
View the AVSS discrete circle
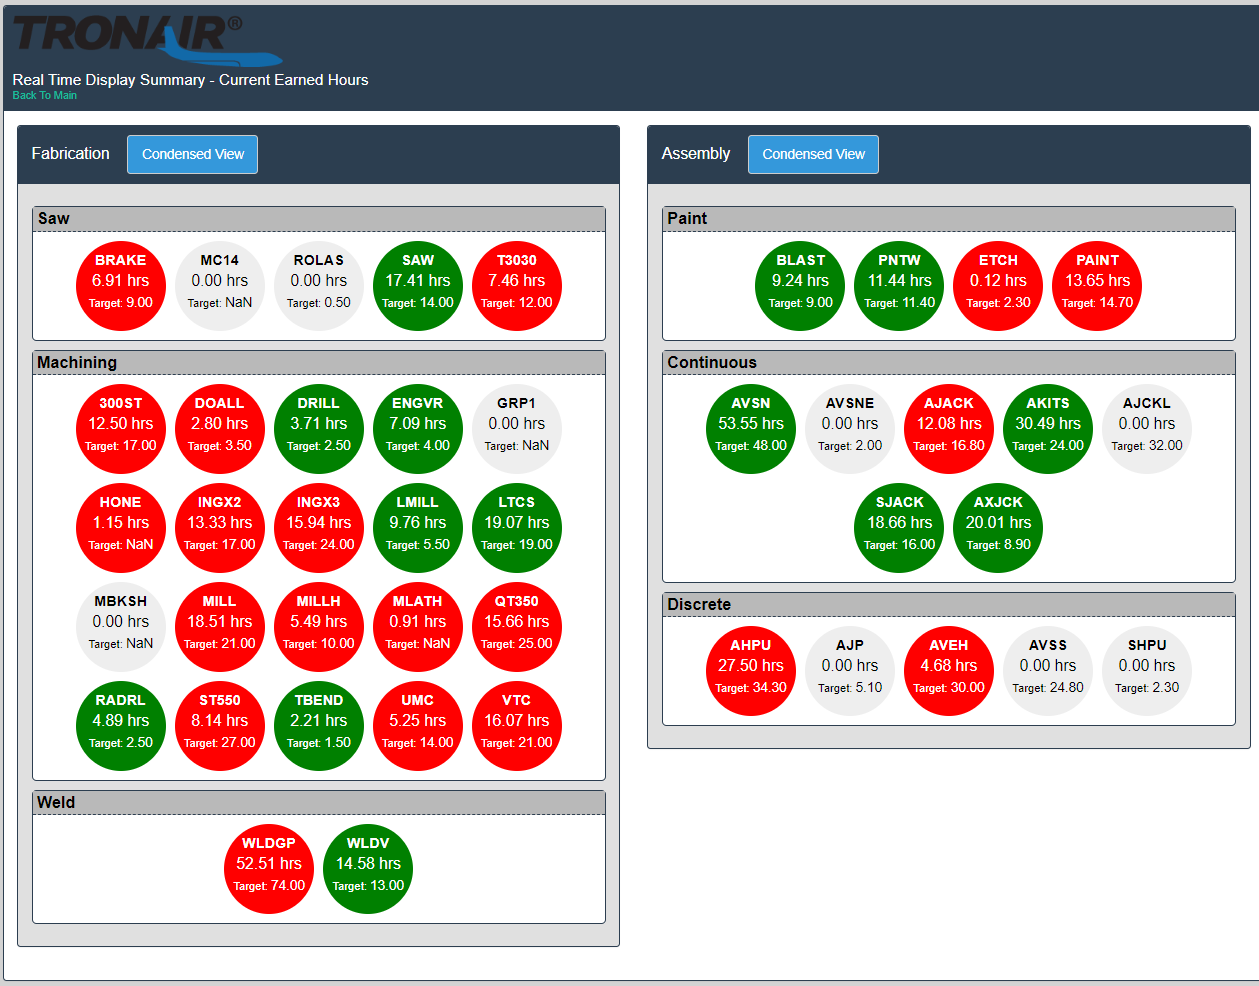pos(1048,671)
